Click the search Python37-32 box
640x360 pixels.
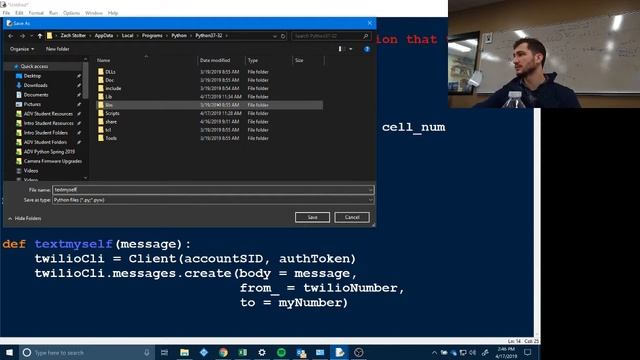(x=331, y=36)
